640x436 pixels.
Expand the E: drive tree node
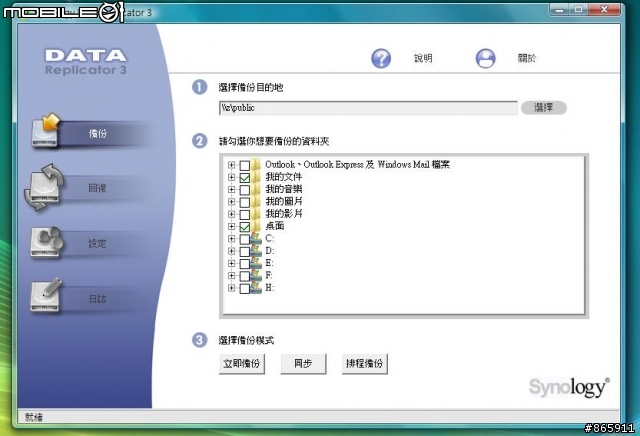coord(231,263)
